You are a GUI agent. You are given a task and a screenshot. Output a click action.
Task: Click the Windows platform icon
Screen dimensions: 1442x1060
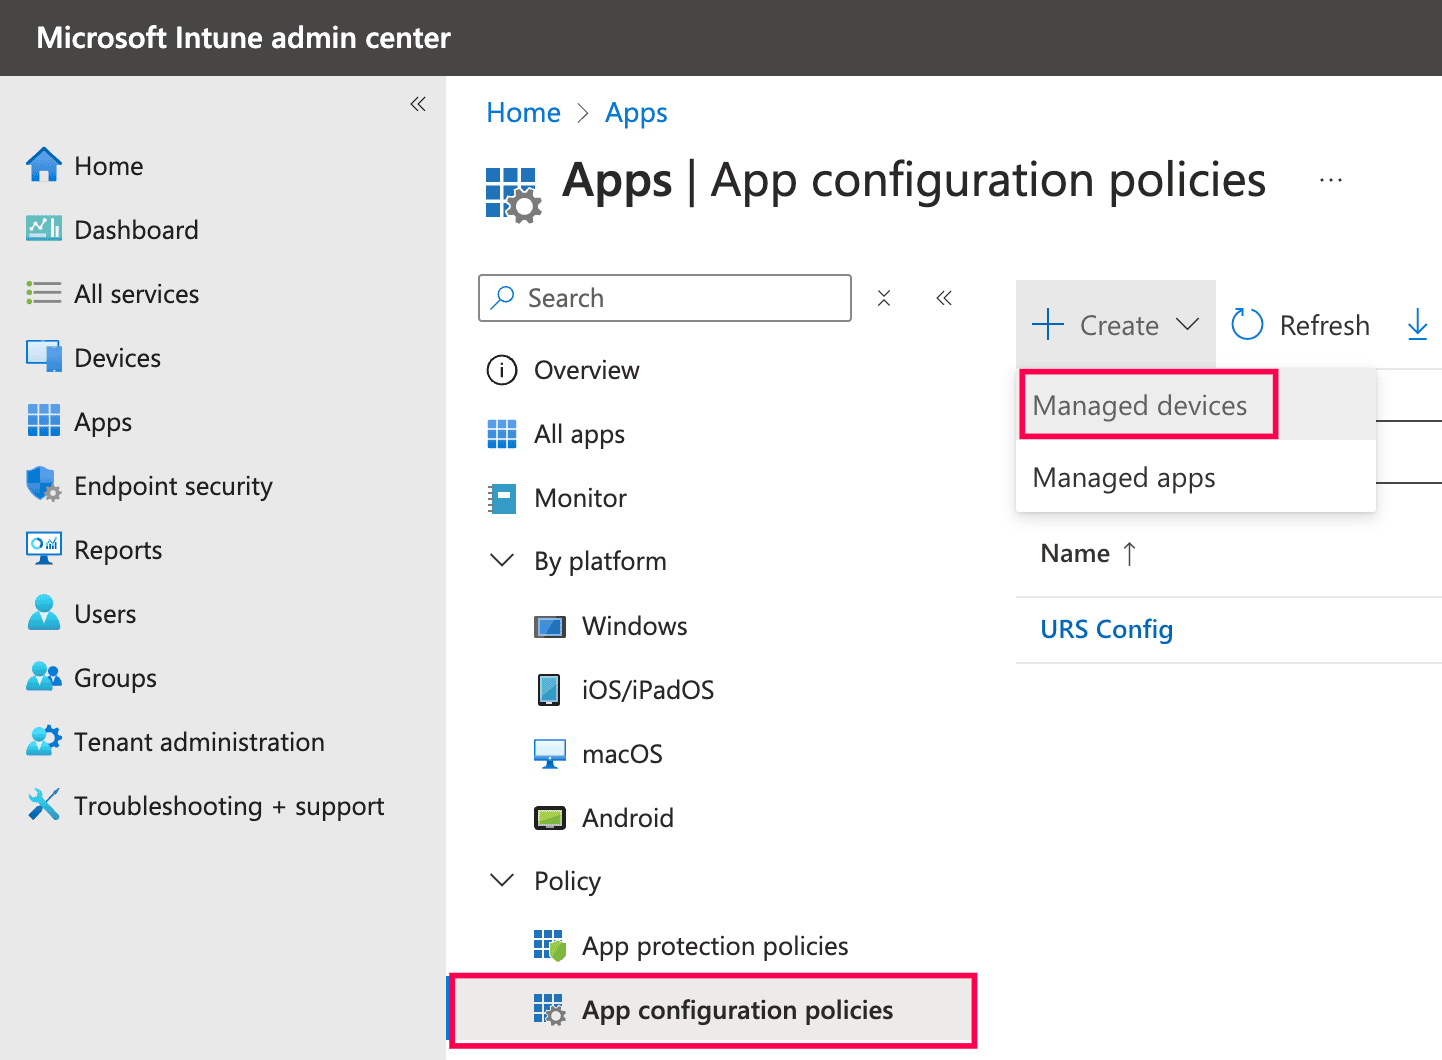(549, 627)
